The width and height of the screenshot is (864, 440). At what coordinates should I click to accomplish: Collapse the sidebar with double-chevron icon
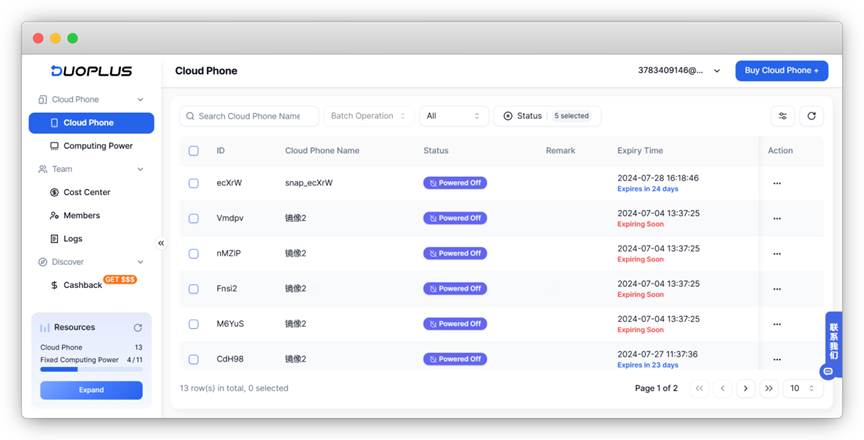pyautogui.click(x=161, y=243)
